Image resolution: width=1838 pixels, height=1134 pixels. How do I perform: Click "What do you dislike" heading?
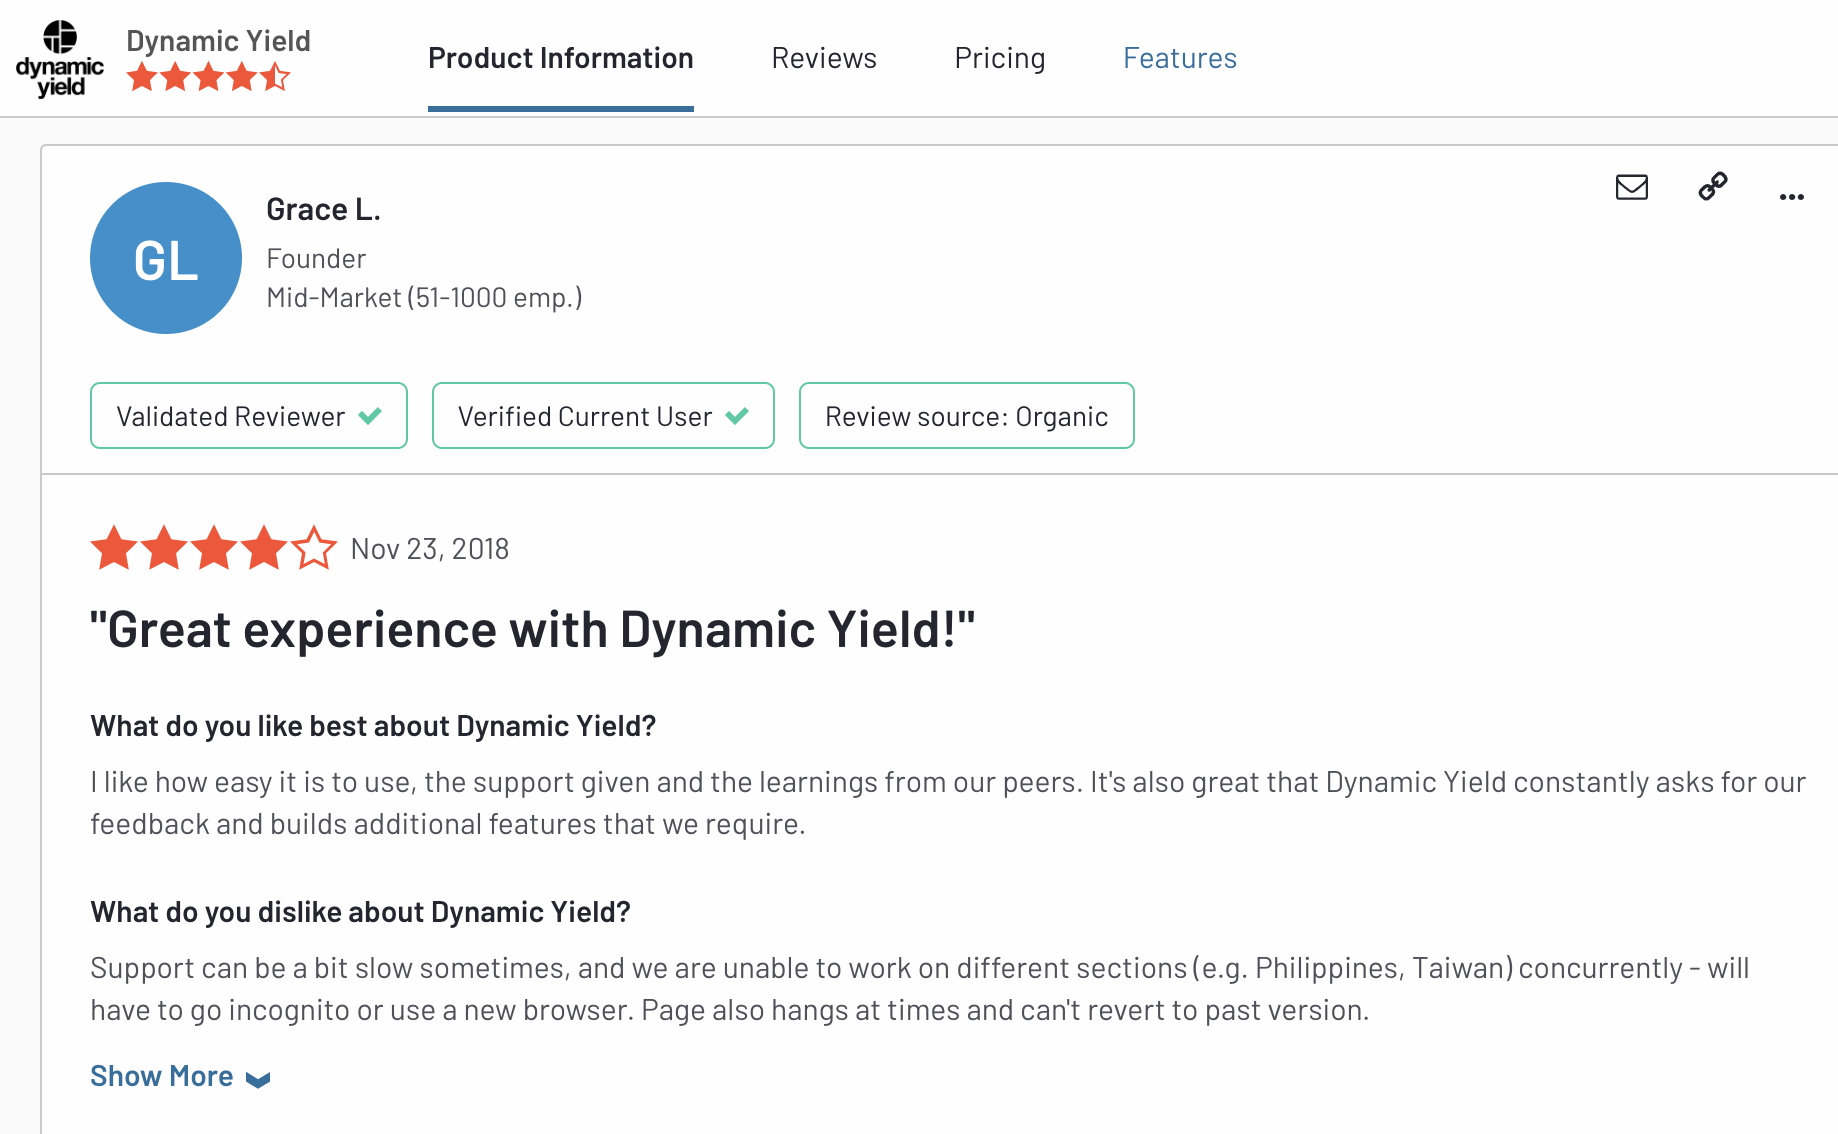pos(360,912)
